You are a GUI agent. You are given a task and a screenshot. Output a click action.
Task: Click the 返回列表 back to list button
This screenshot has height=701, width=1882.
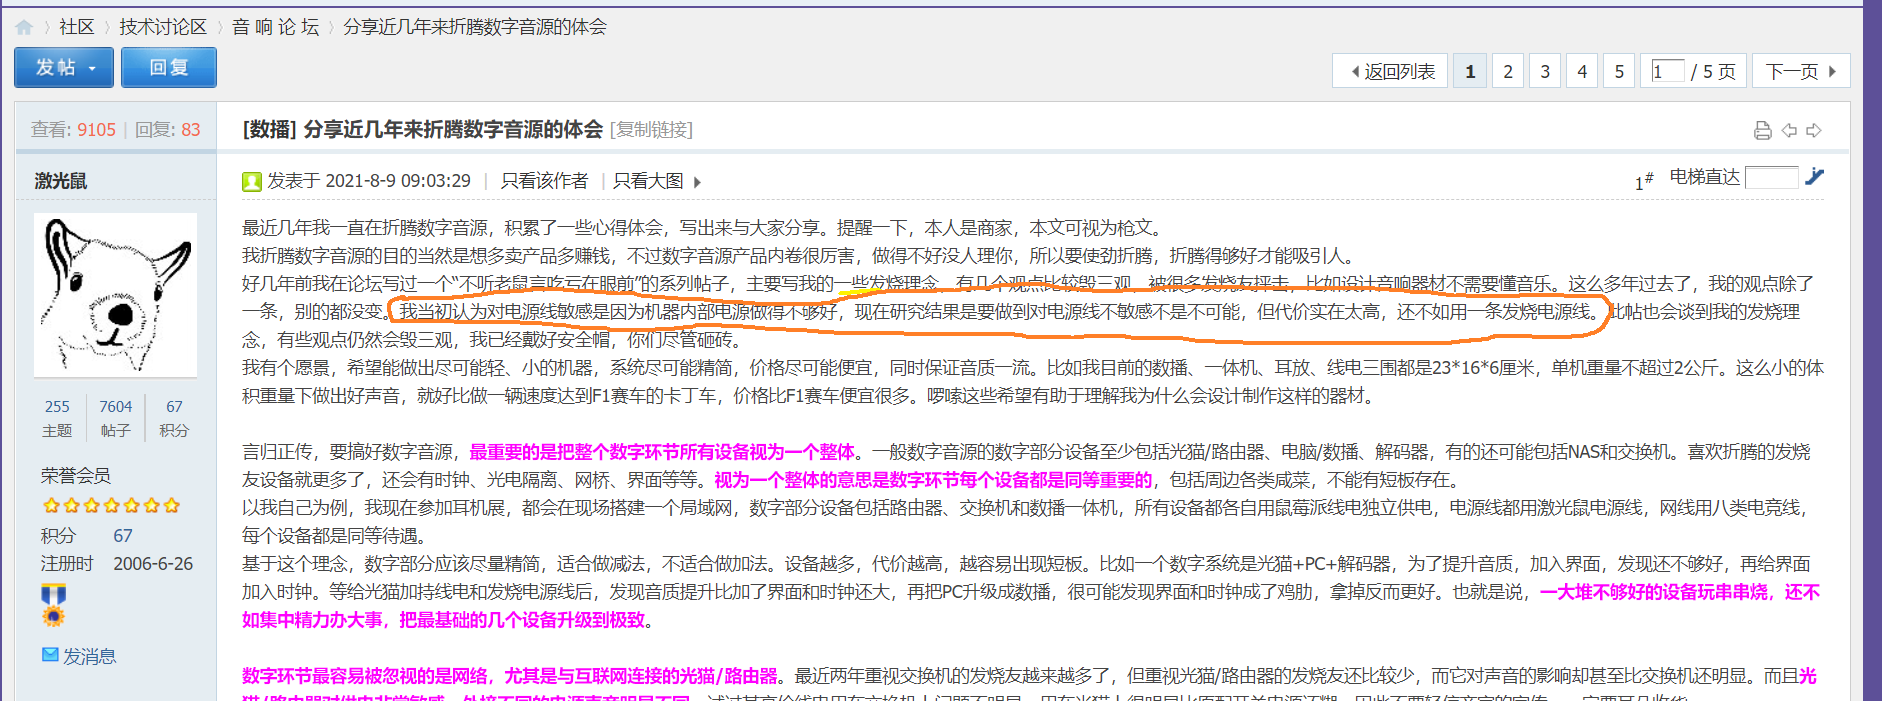point(1391,71)
